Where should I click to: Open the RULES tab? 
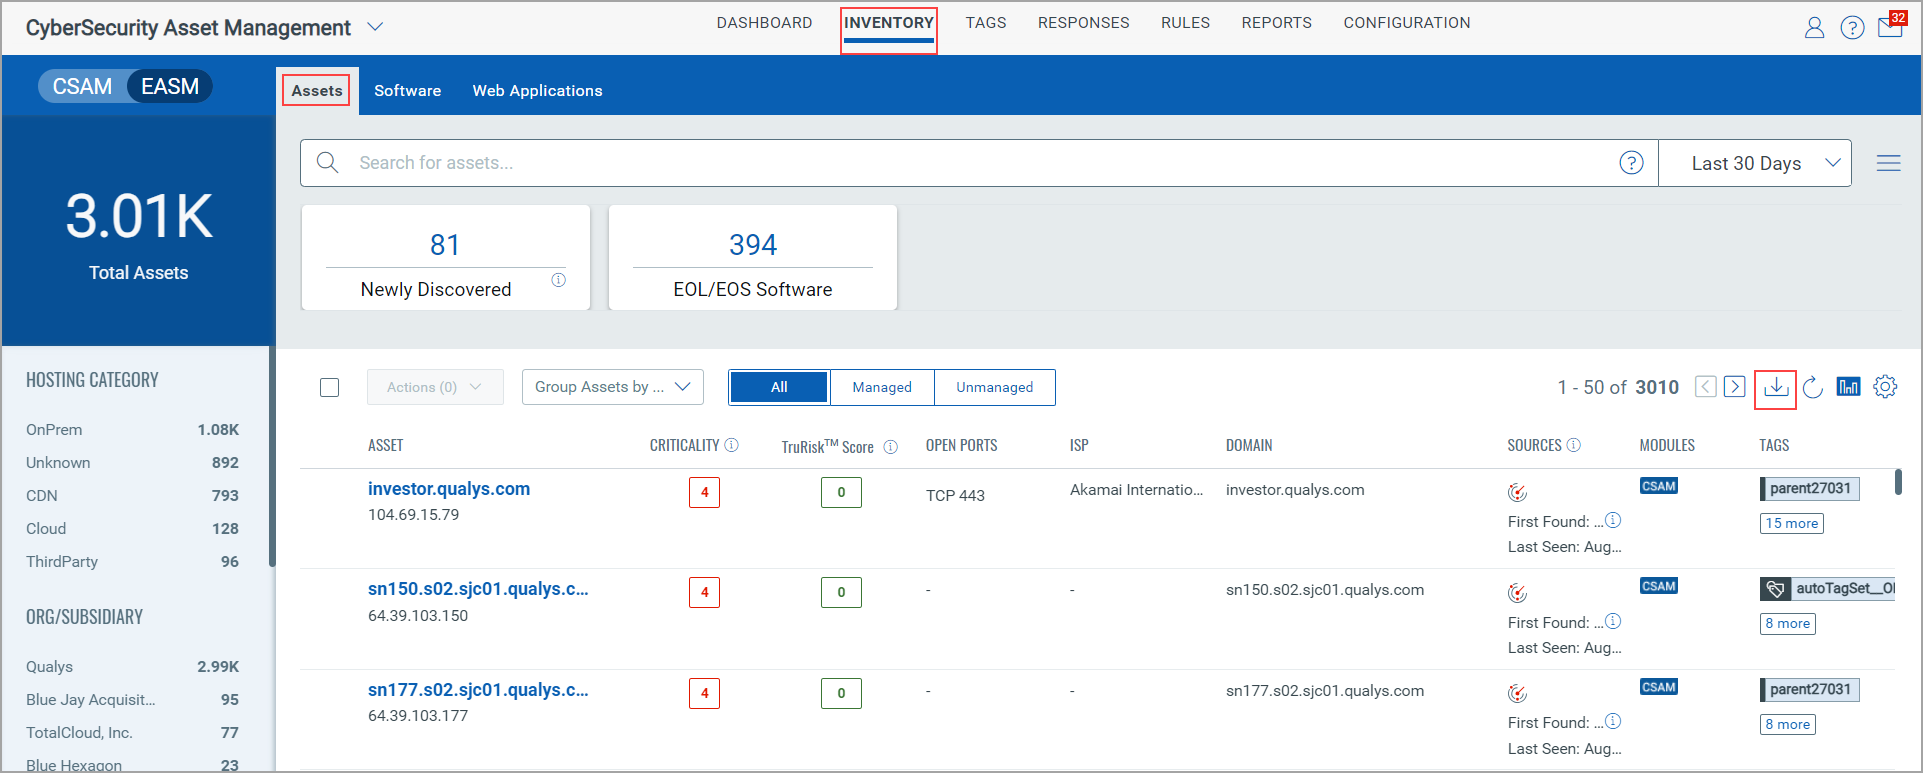coord(1186,23)
